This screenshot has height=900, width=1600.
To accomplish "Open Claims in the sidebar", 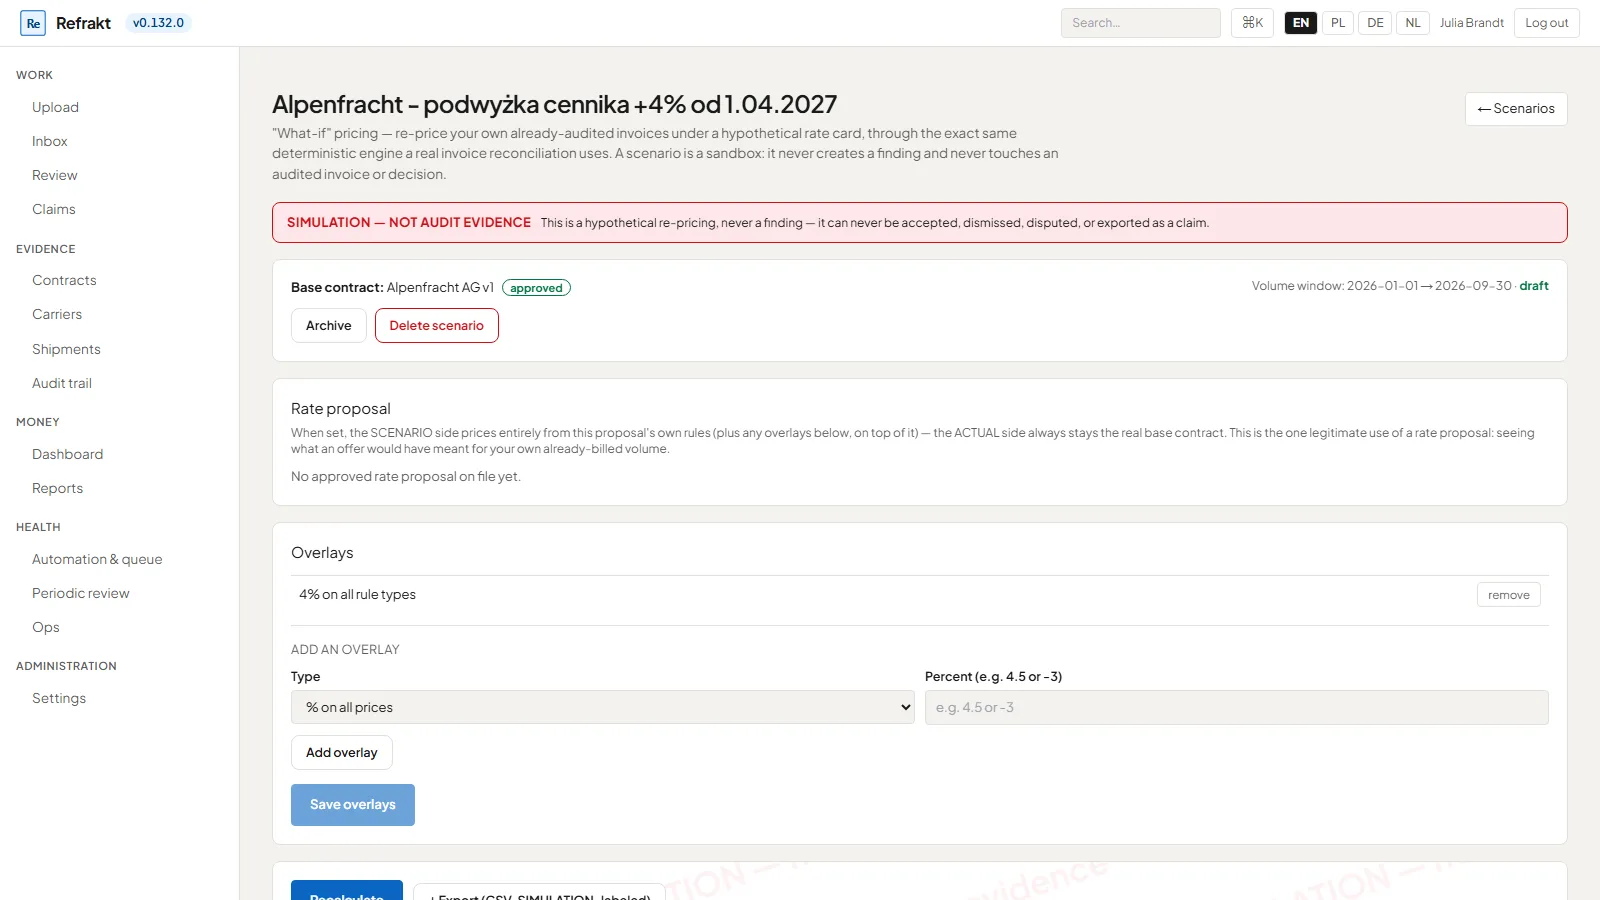I will 54,209.
